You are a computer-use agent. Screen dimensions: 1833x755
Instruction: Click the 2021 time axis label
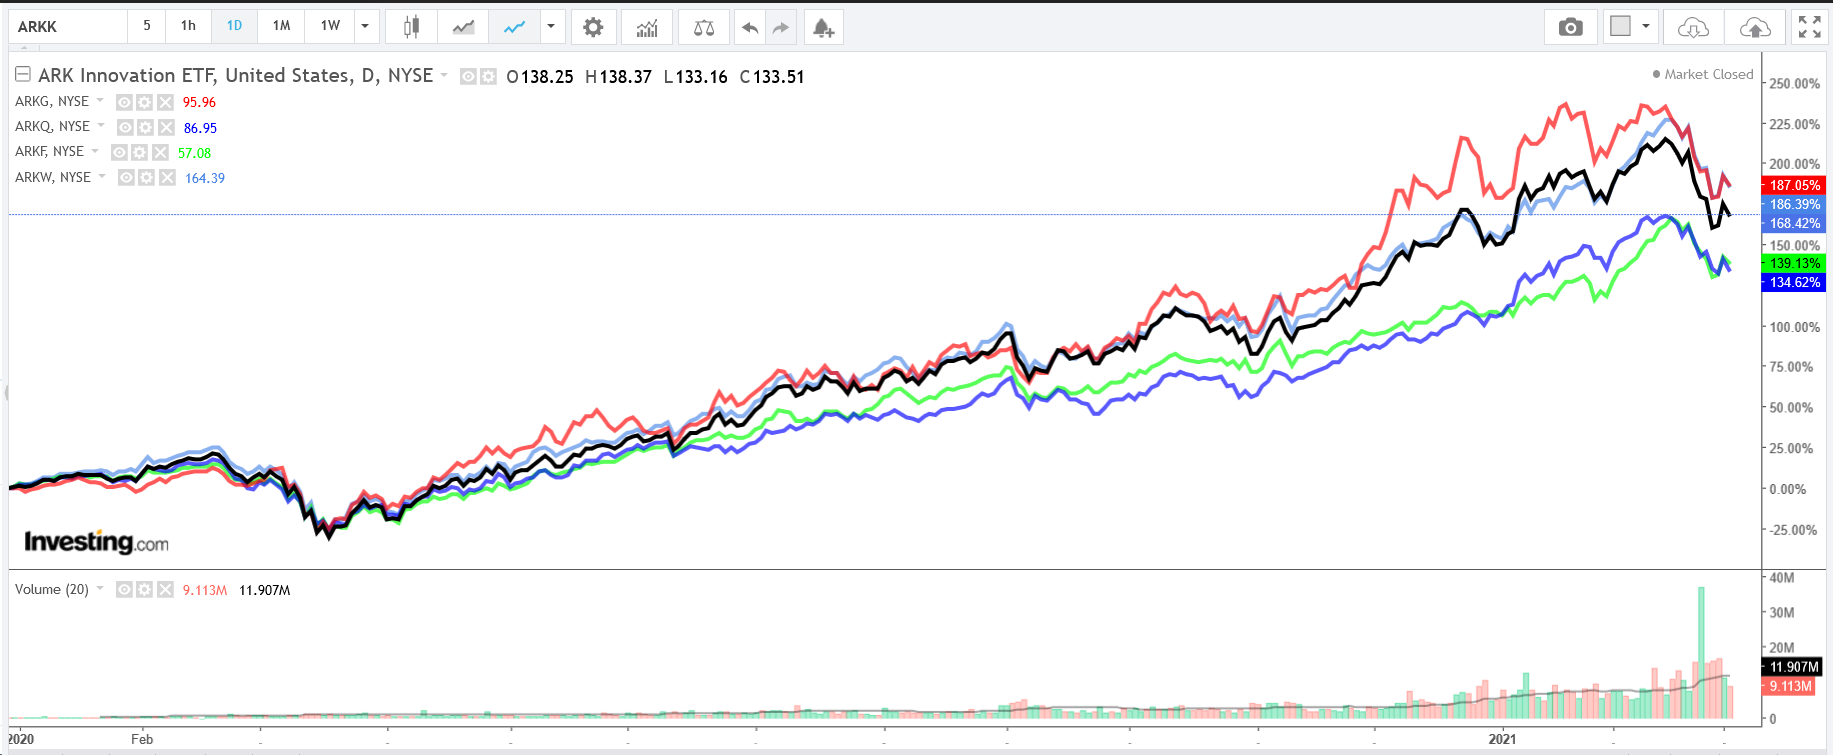tap(1502, 739)
